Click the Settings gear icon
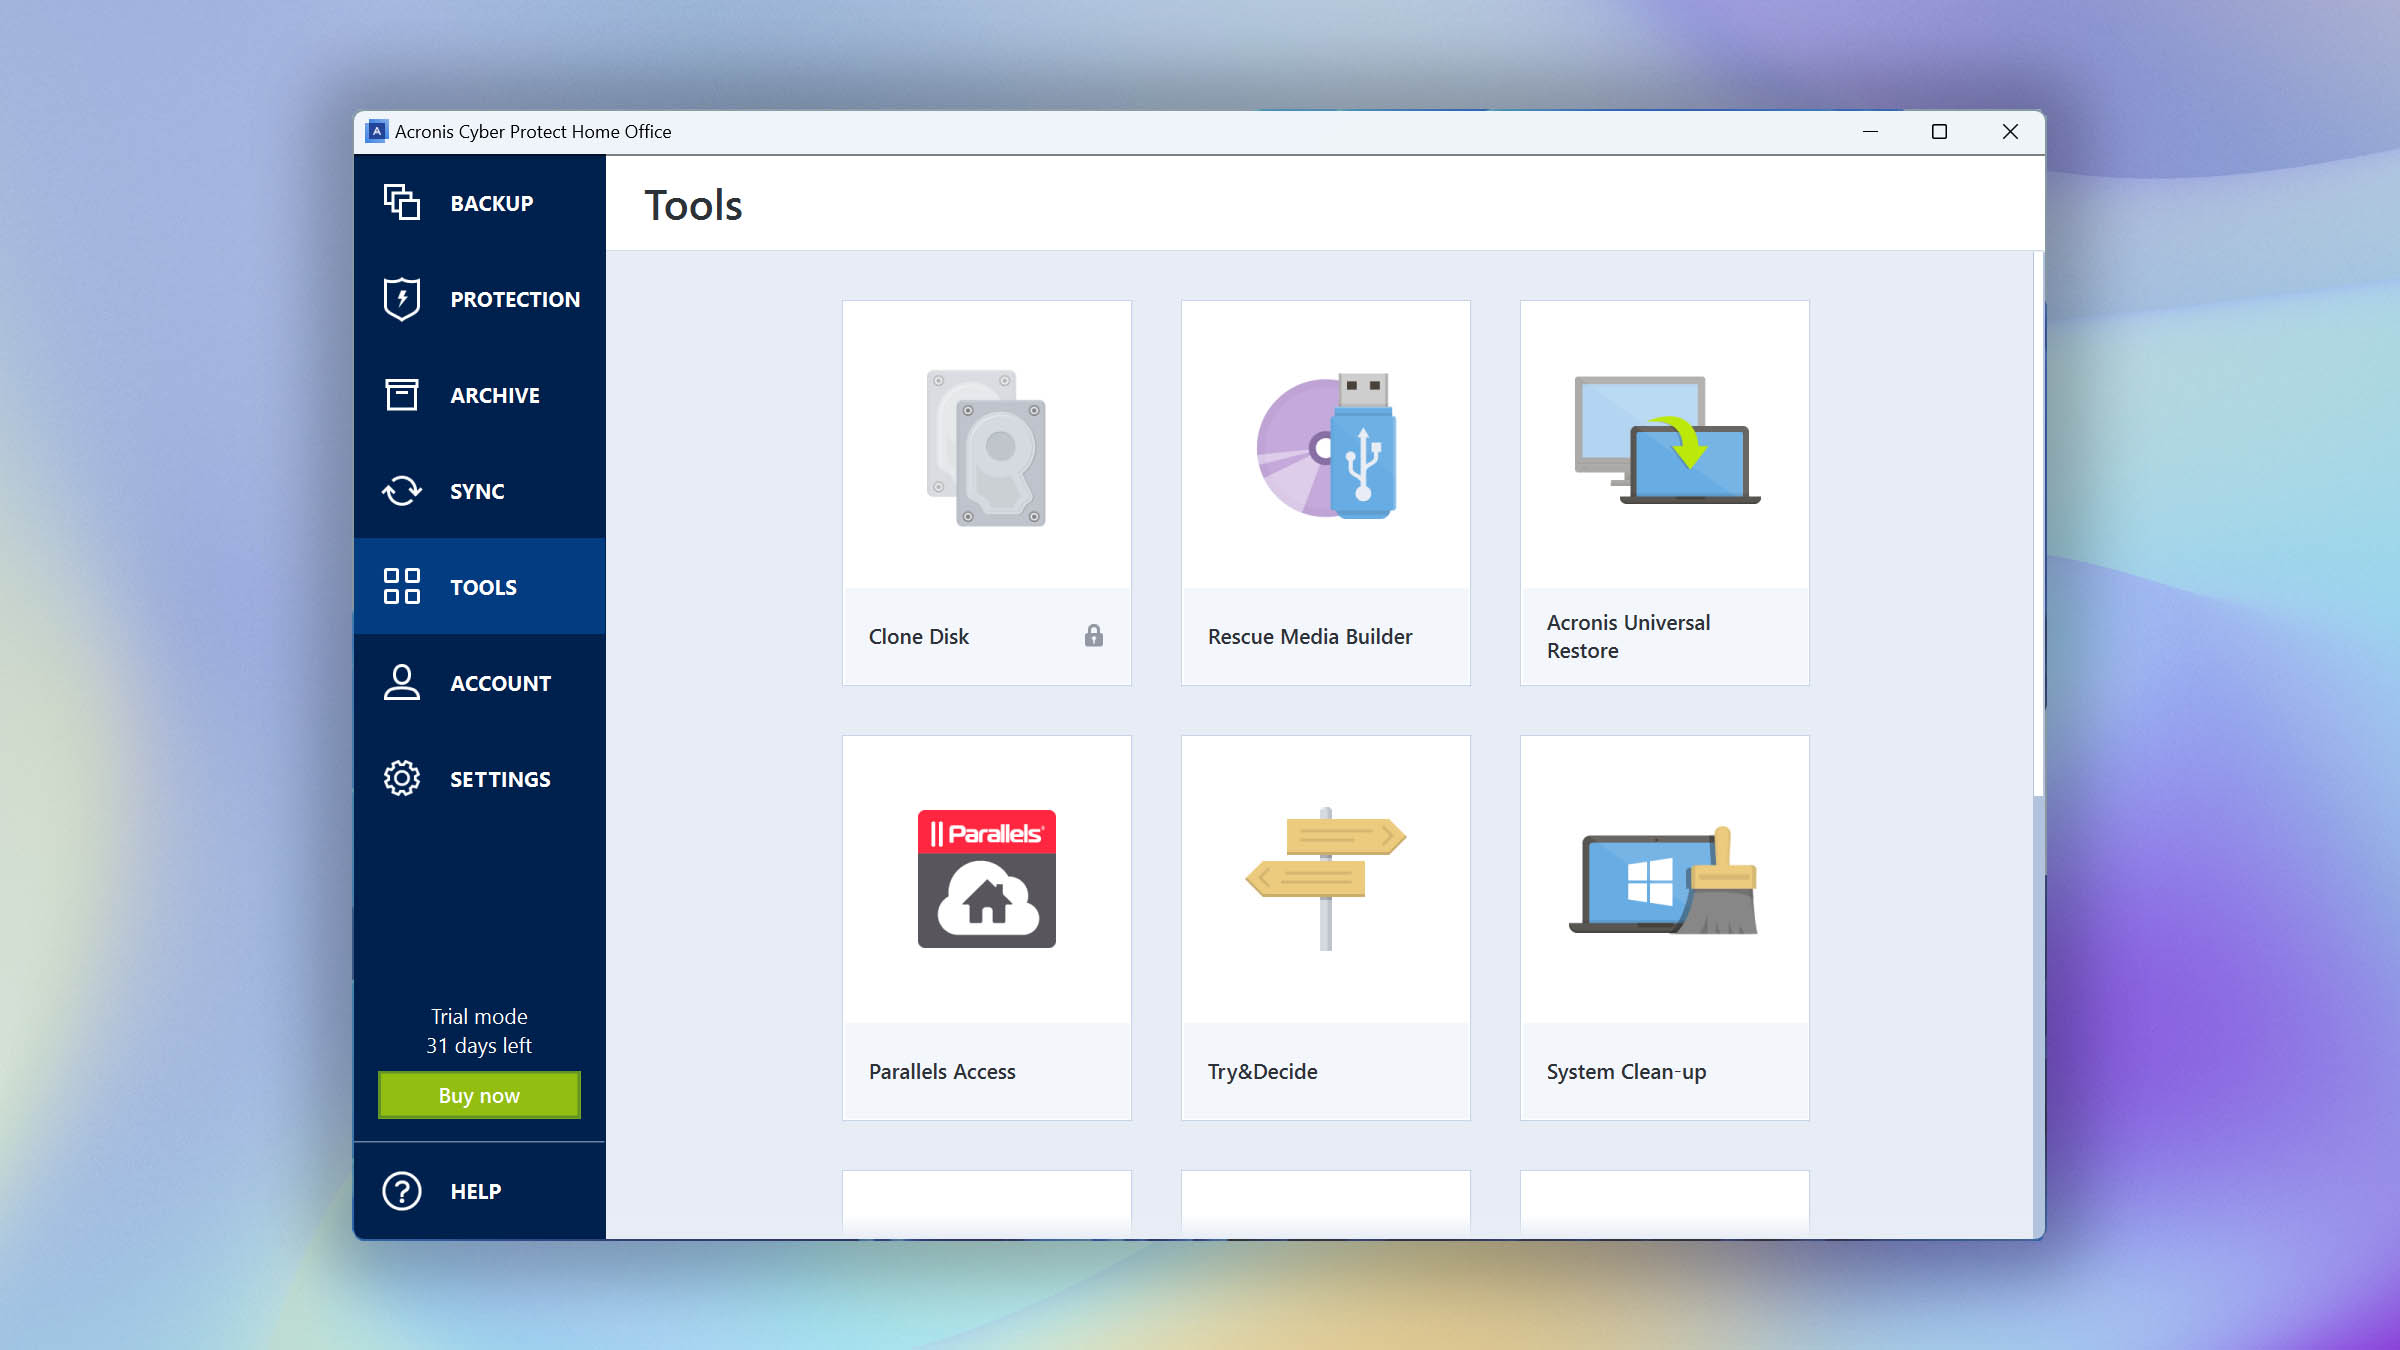Viewport: 2400px width, 1350px height. pos(401,779)
